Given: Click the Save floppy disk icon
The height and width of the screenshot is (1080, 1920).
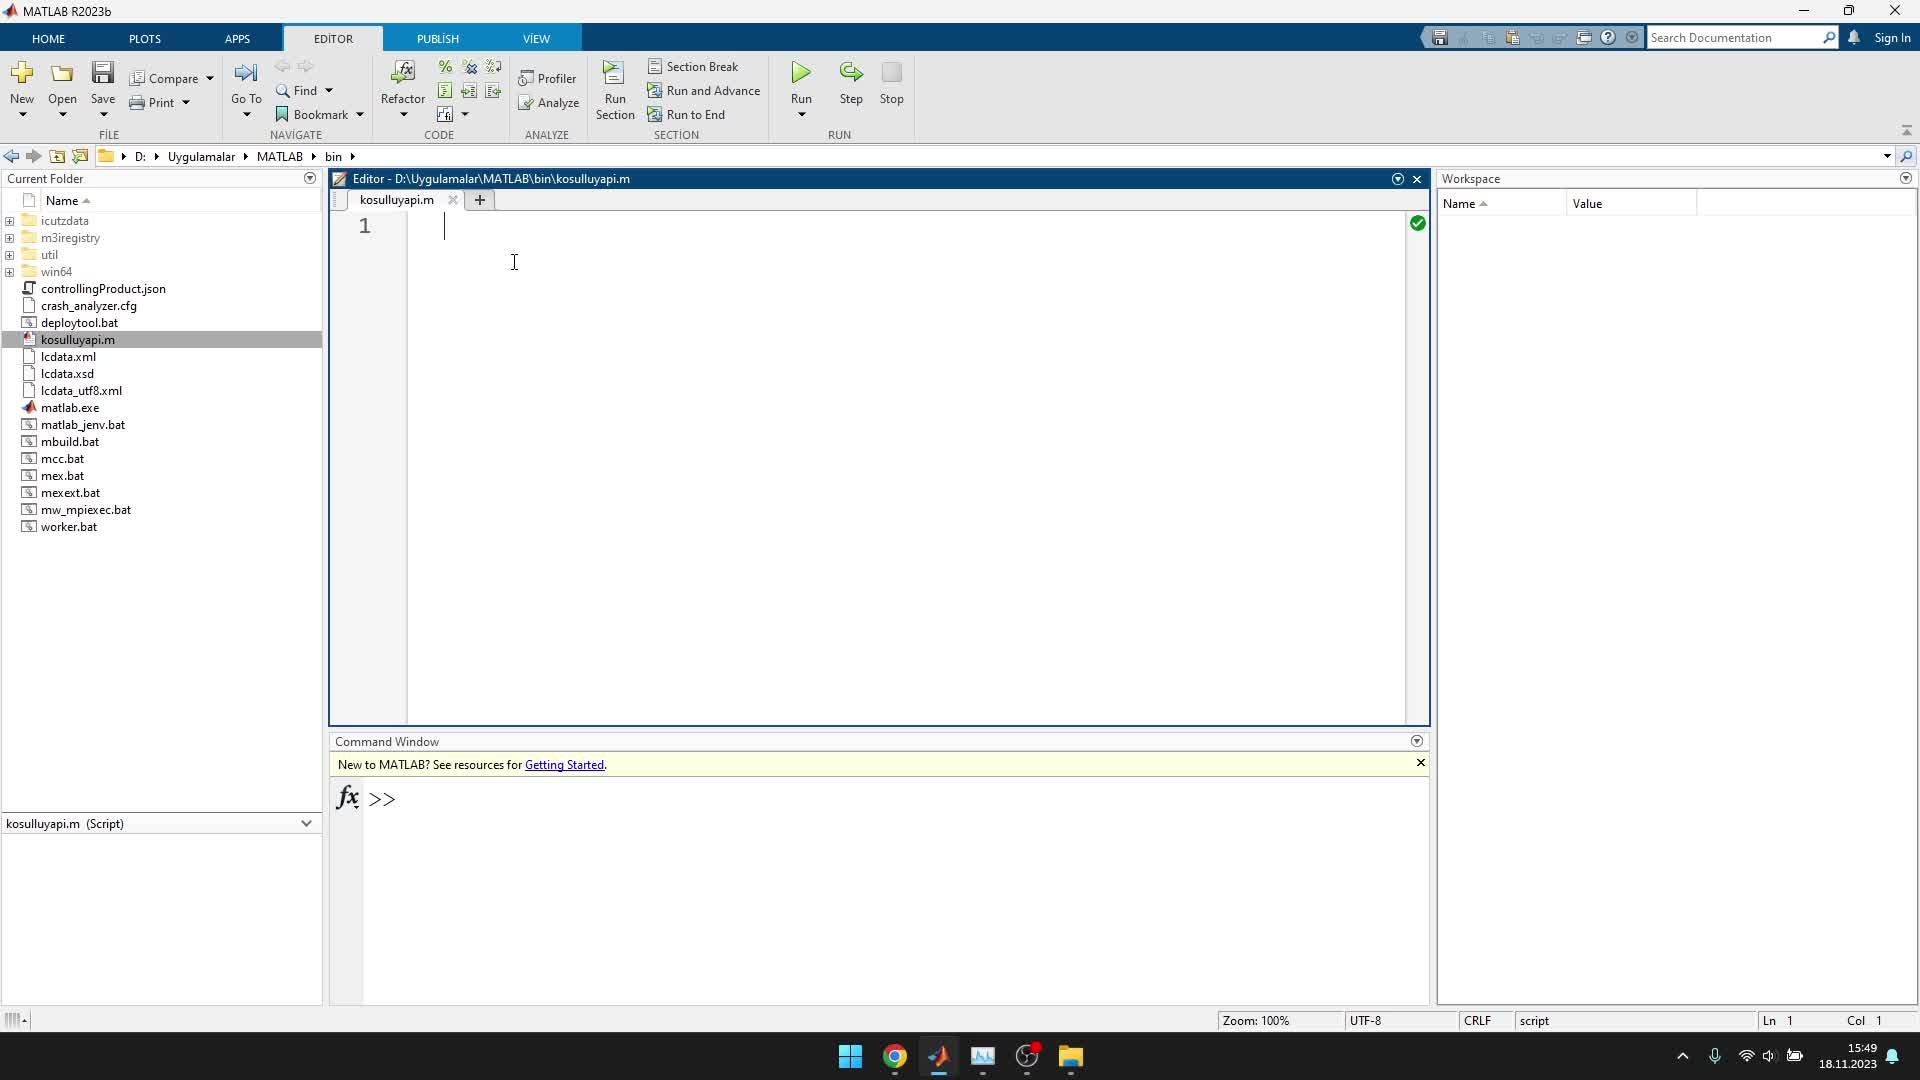Looking at the screenshot, I should point(103,73).
